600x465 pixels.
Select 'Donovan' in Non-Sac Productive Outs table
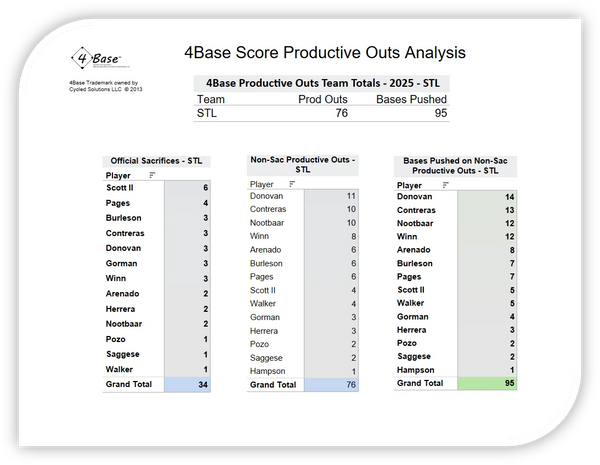(x=266, y=196)
